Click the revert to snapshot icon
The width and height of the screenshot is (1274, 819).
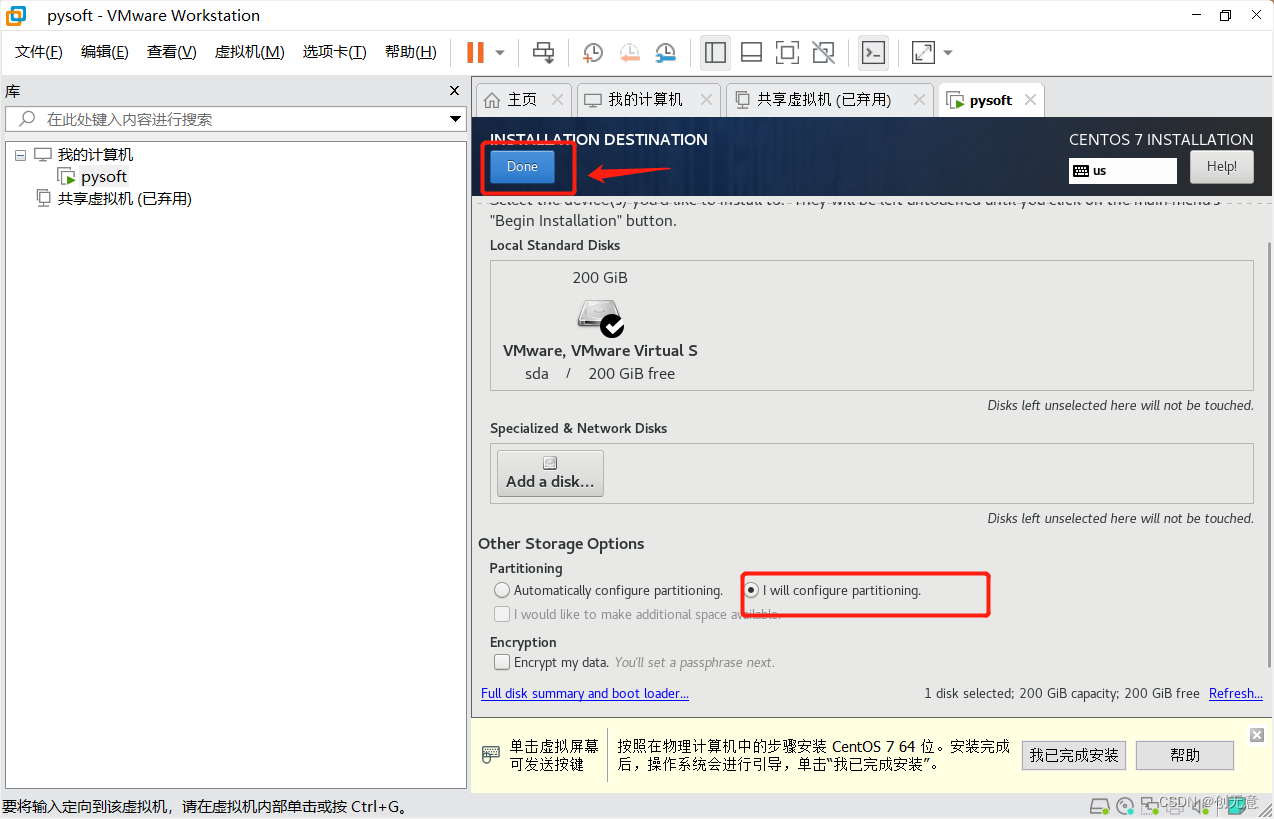coord(629,52)
